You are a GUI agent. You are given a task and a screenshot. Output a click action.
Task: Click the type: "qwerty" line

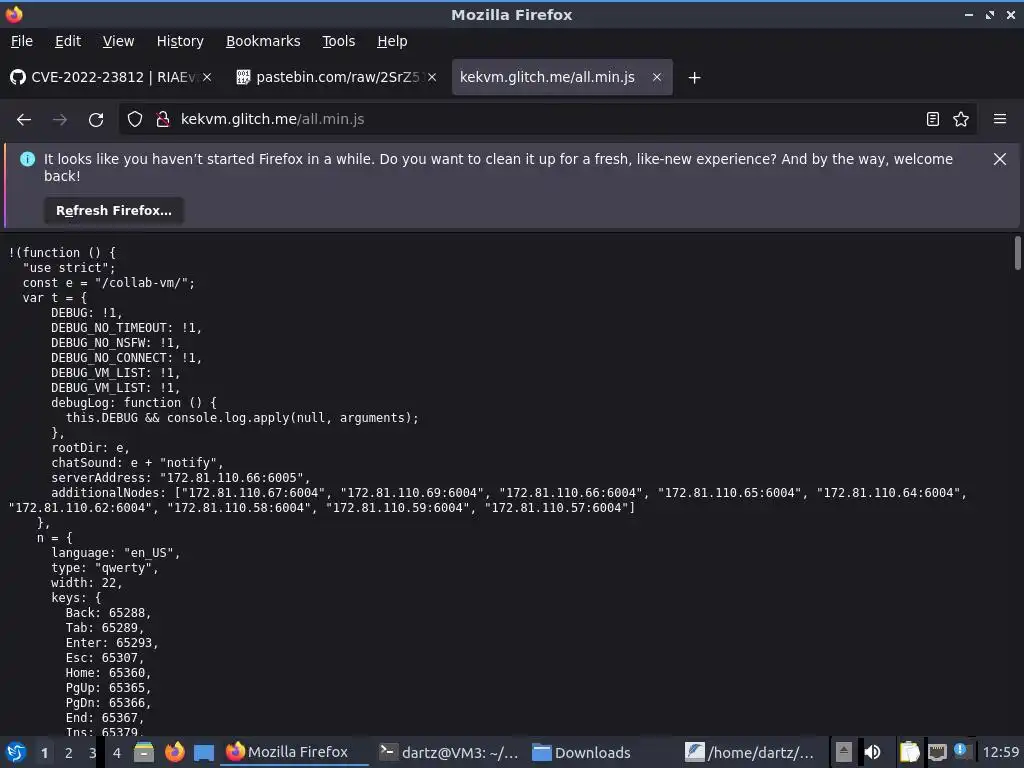coord(105,568)
